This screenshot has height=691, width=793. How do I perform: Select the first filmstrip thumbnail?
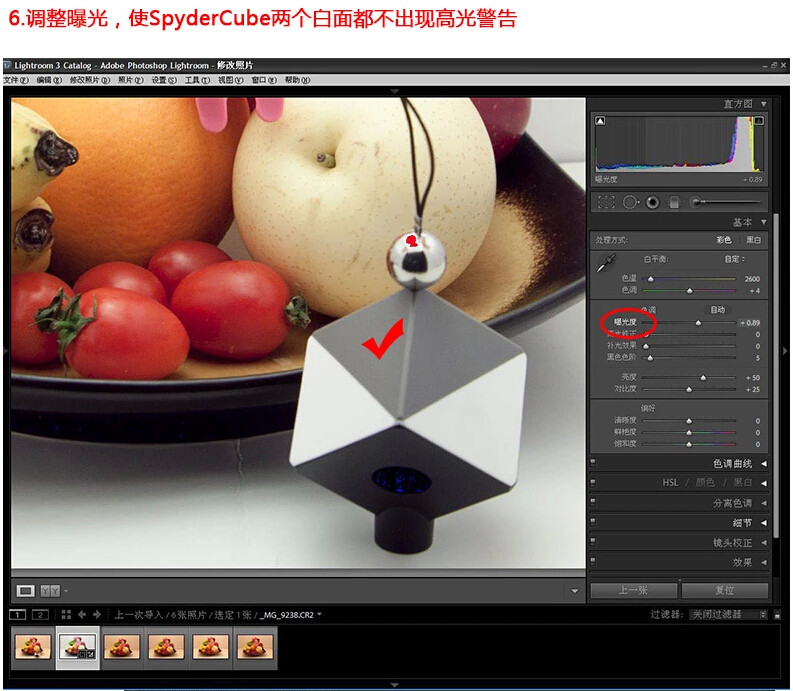[x=33, y=647]
